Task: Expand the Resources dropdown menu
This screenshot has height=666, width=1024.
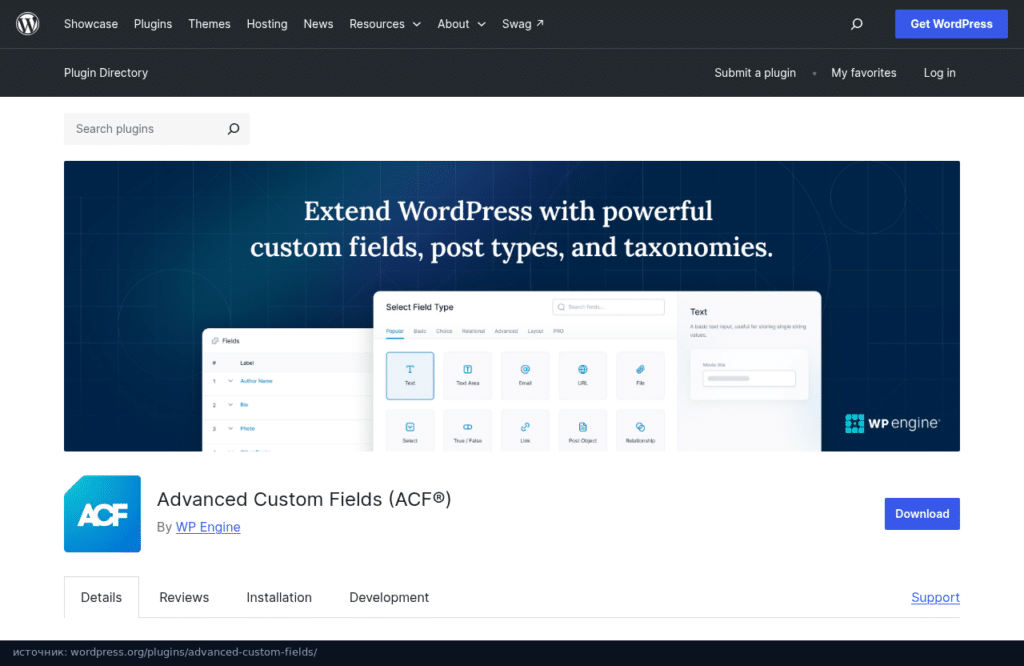Action: (x=385, y=24)
